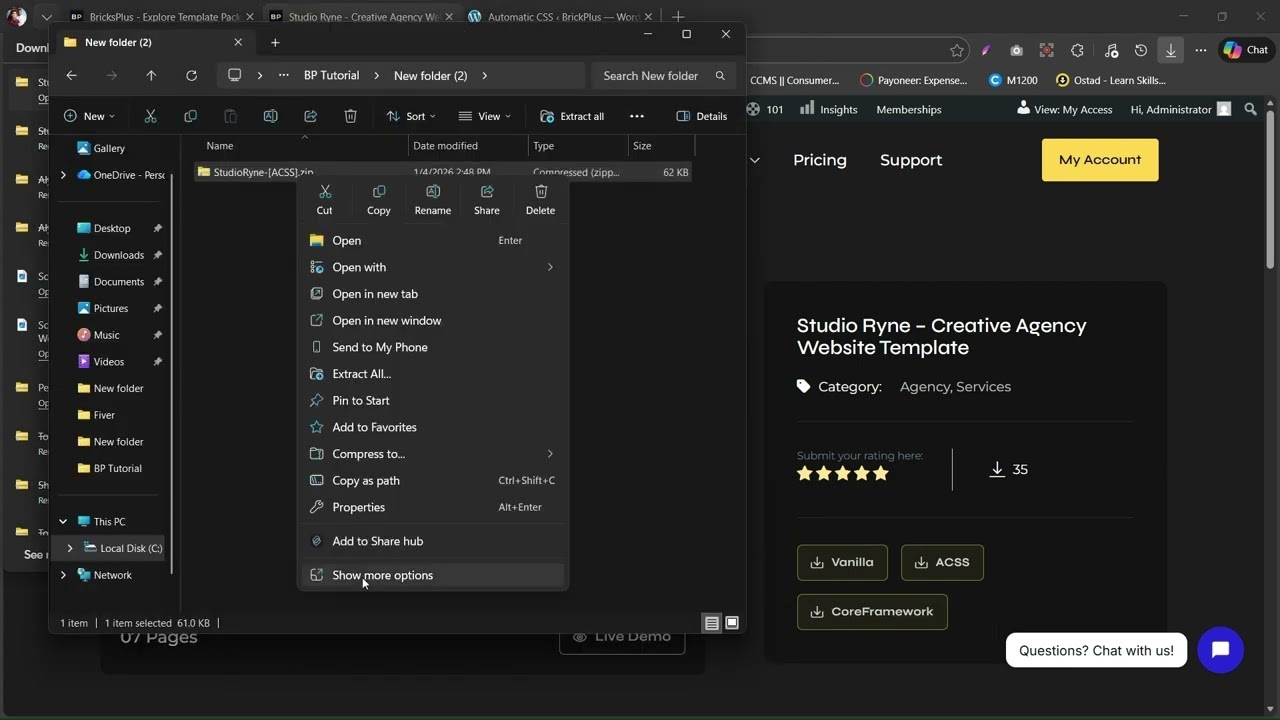
Task: Go back in File Explorer
Action: pyautogui.click(x=71, y=76)
